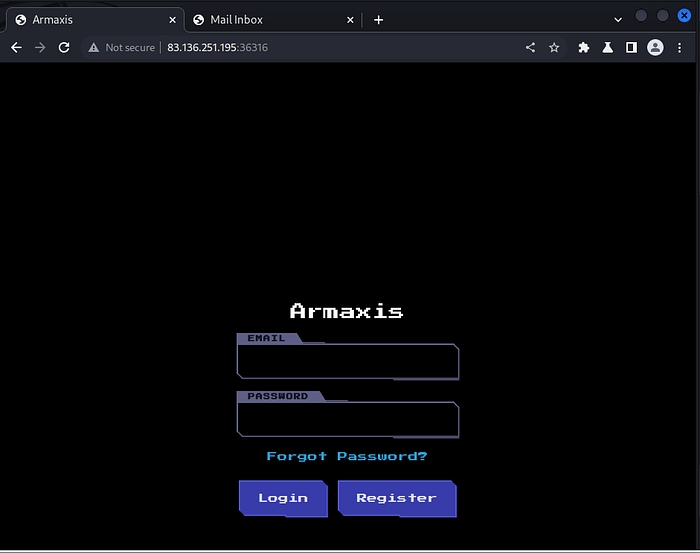Share this page via share icon
The height and width of the screenshot is (553, 700).
point(530,47)
